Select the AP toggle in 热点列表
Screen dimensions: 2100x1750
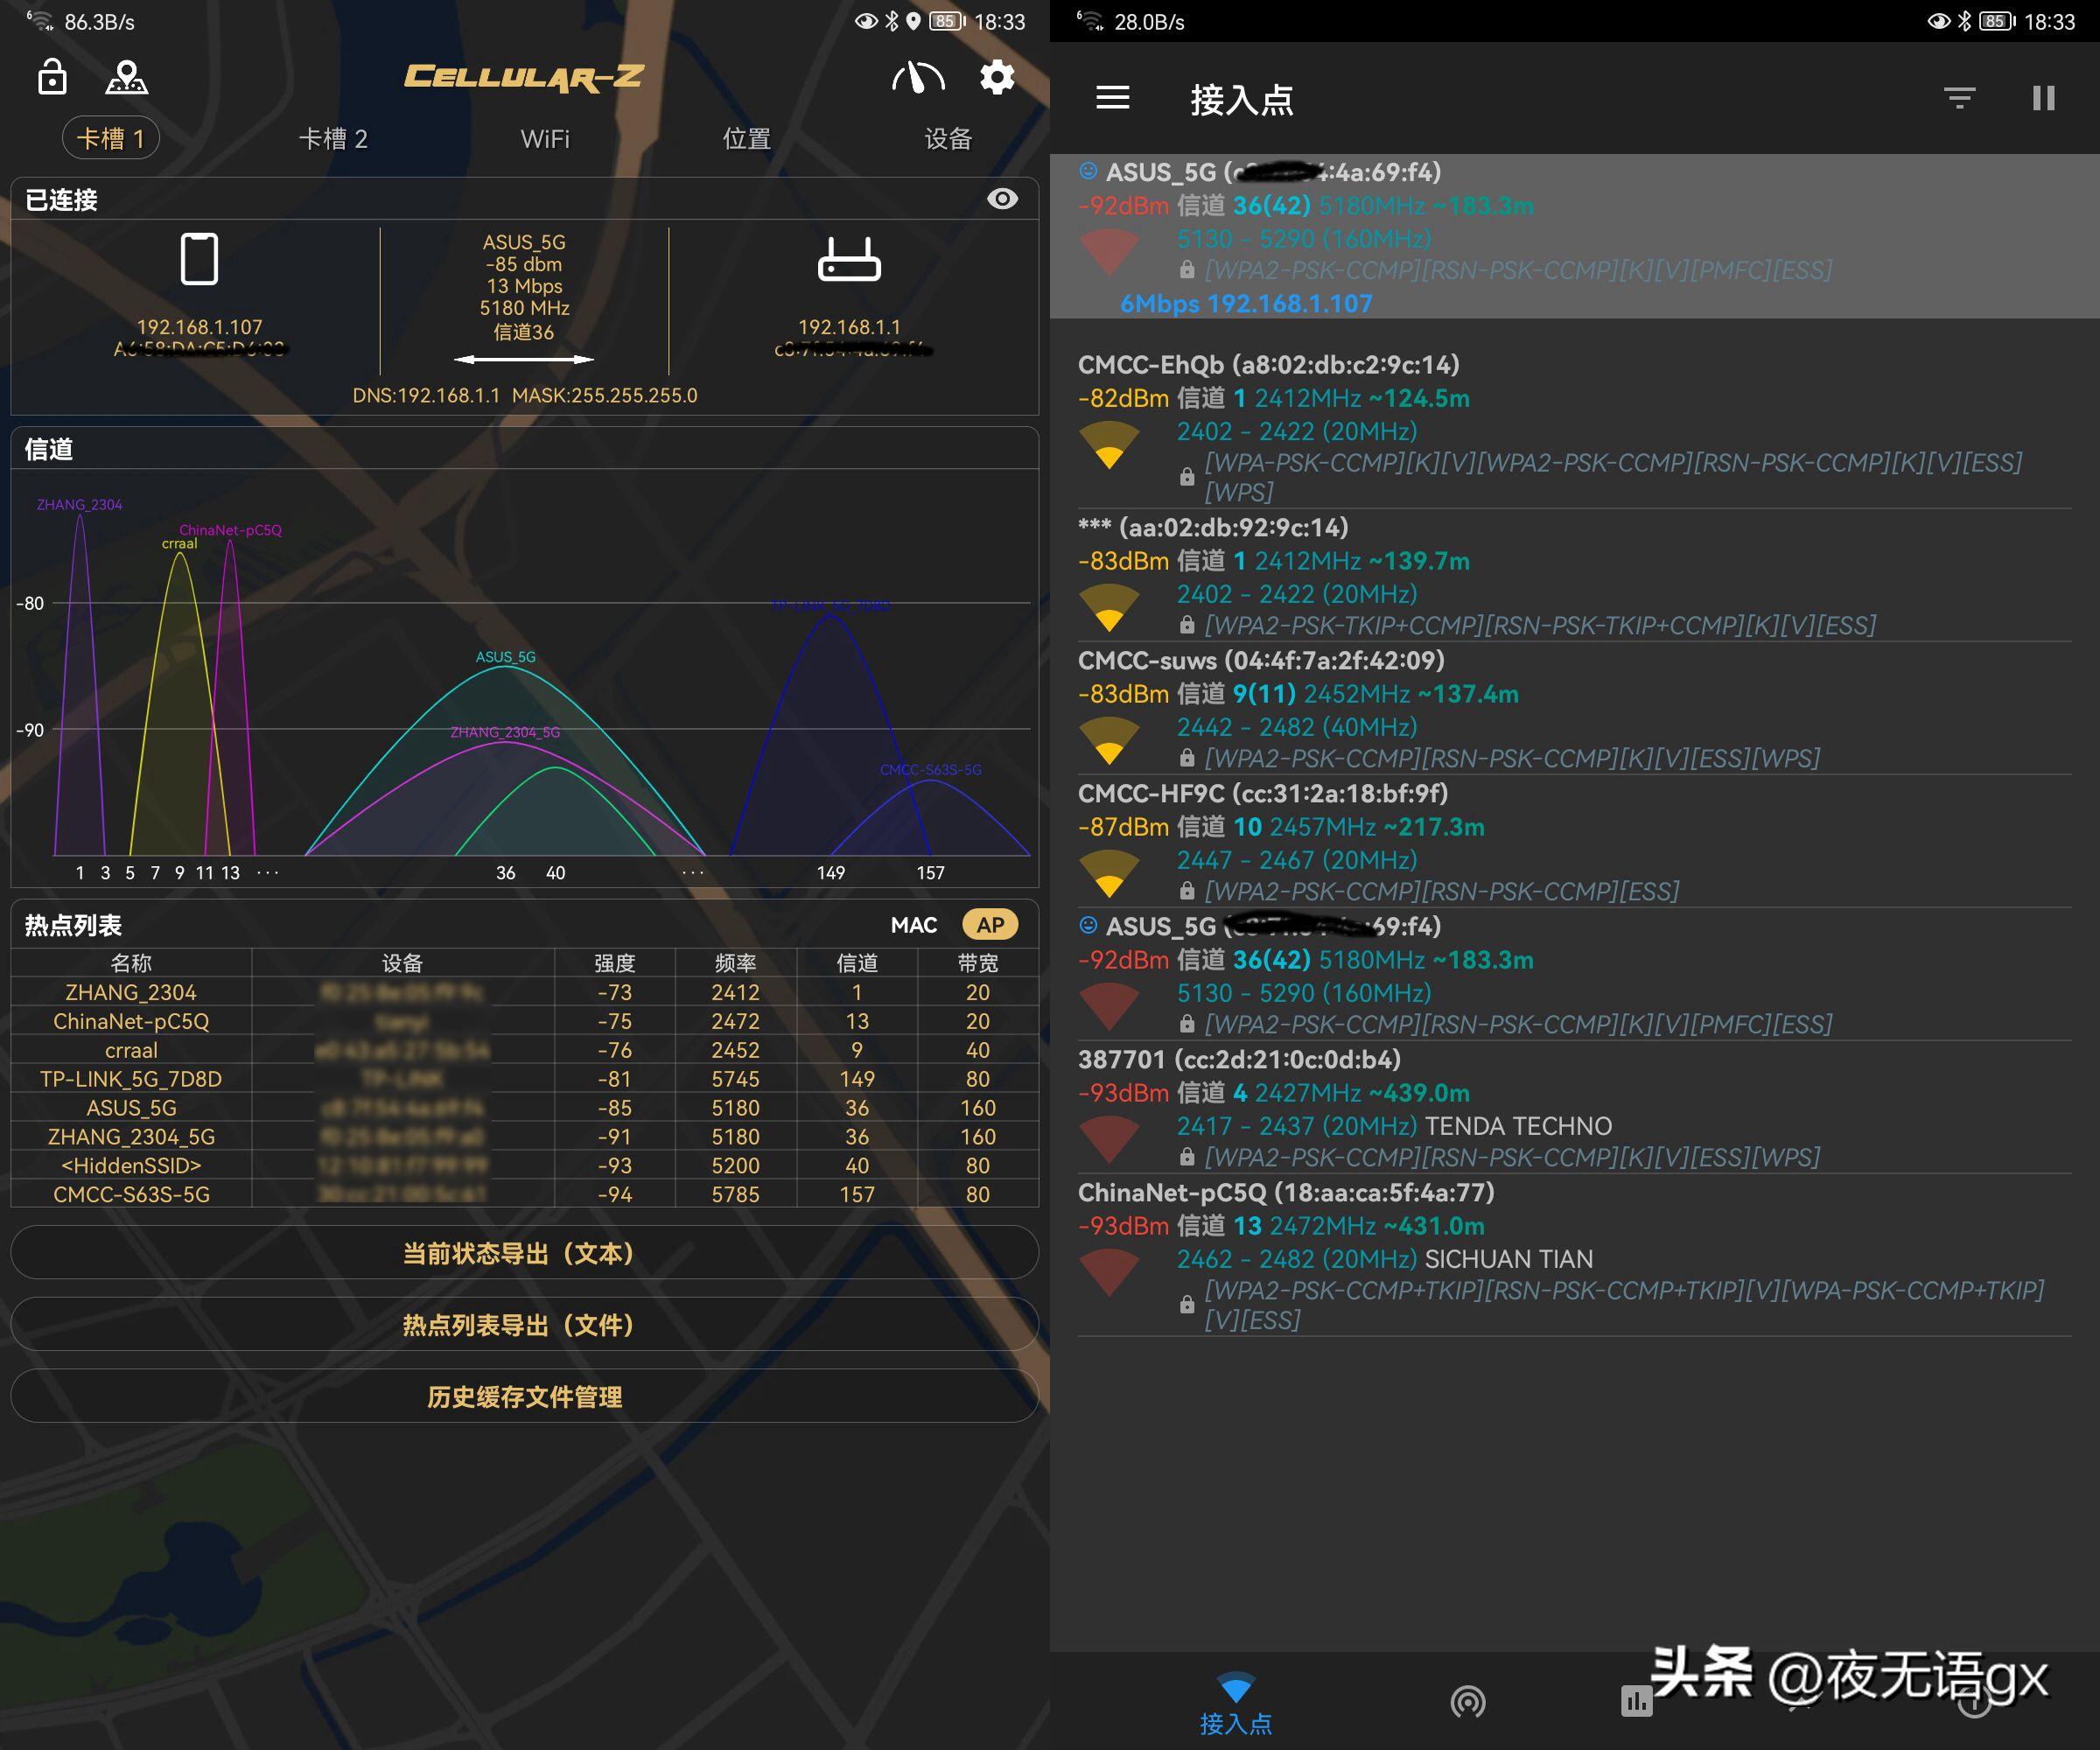pos(990,925)
